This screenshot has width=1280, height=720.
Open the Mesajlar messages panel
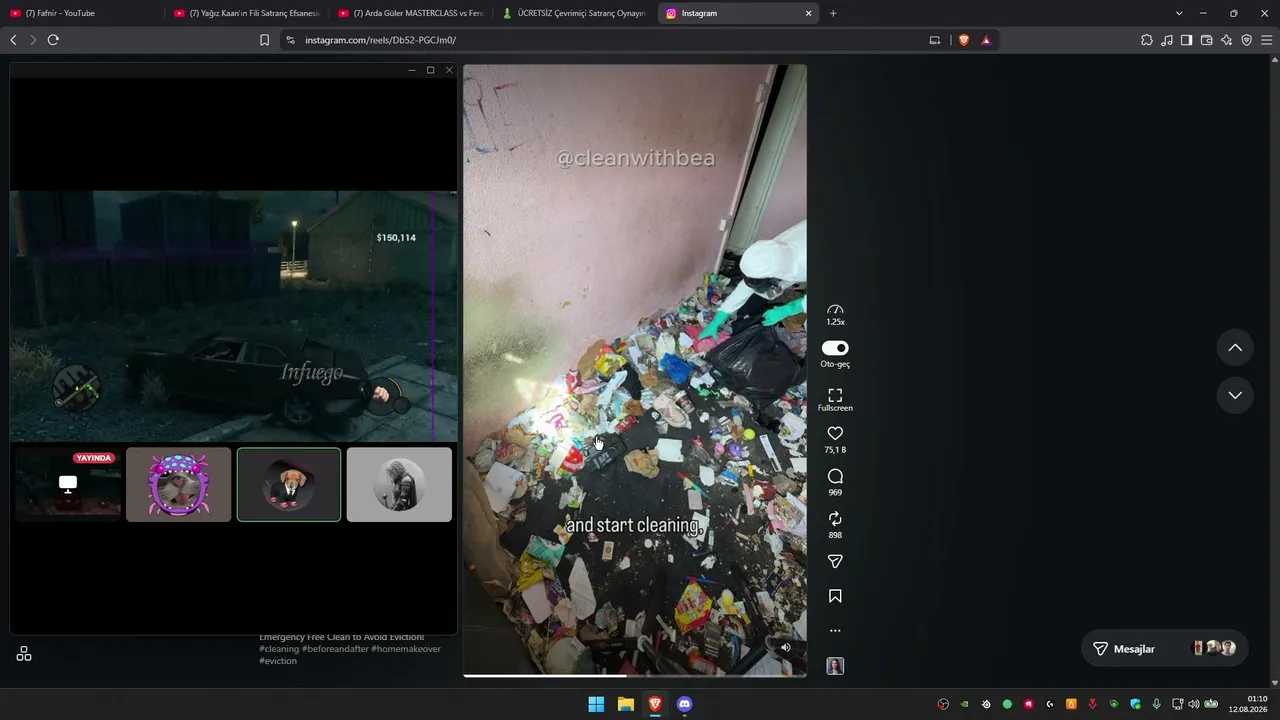[x=1165, y=648]
